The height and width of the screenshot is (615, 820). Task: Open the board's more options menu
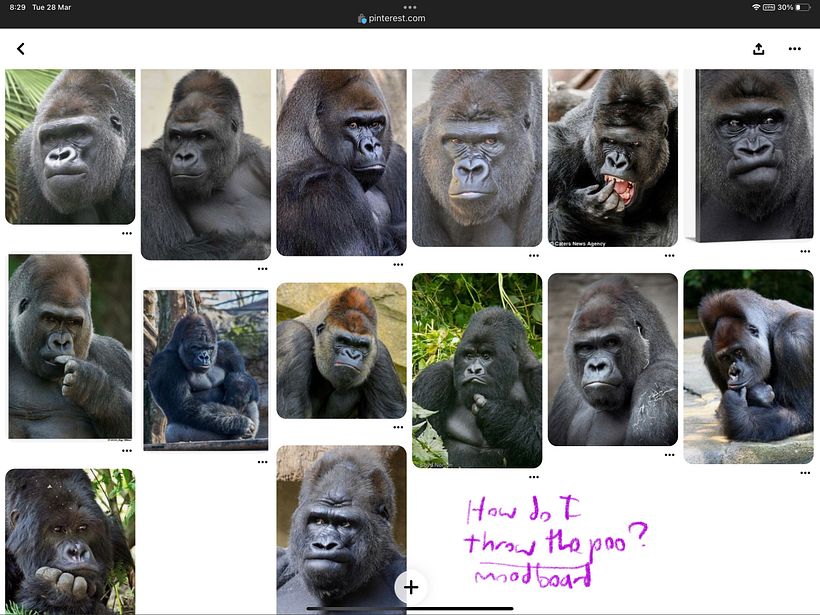[794, 49]
